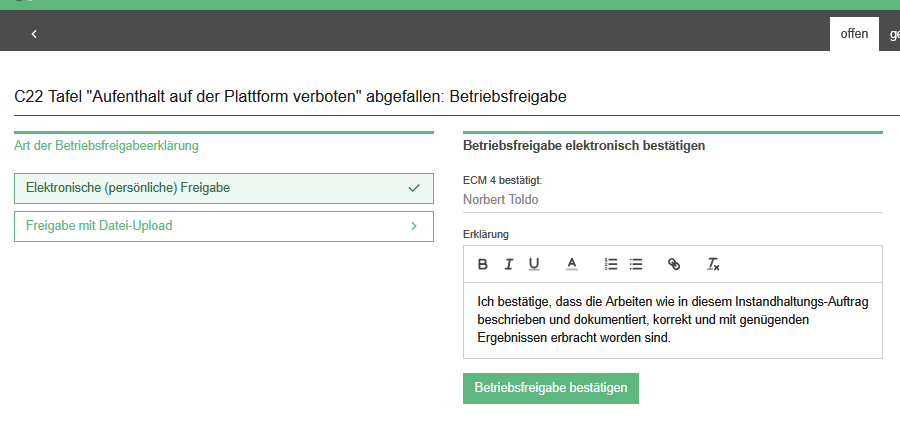This screenshot has width=900, height=421.
Task: Open the partially visible tab after offen
Action: (892, 34)
